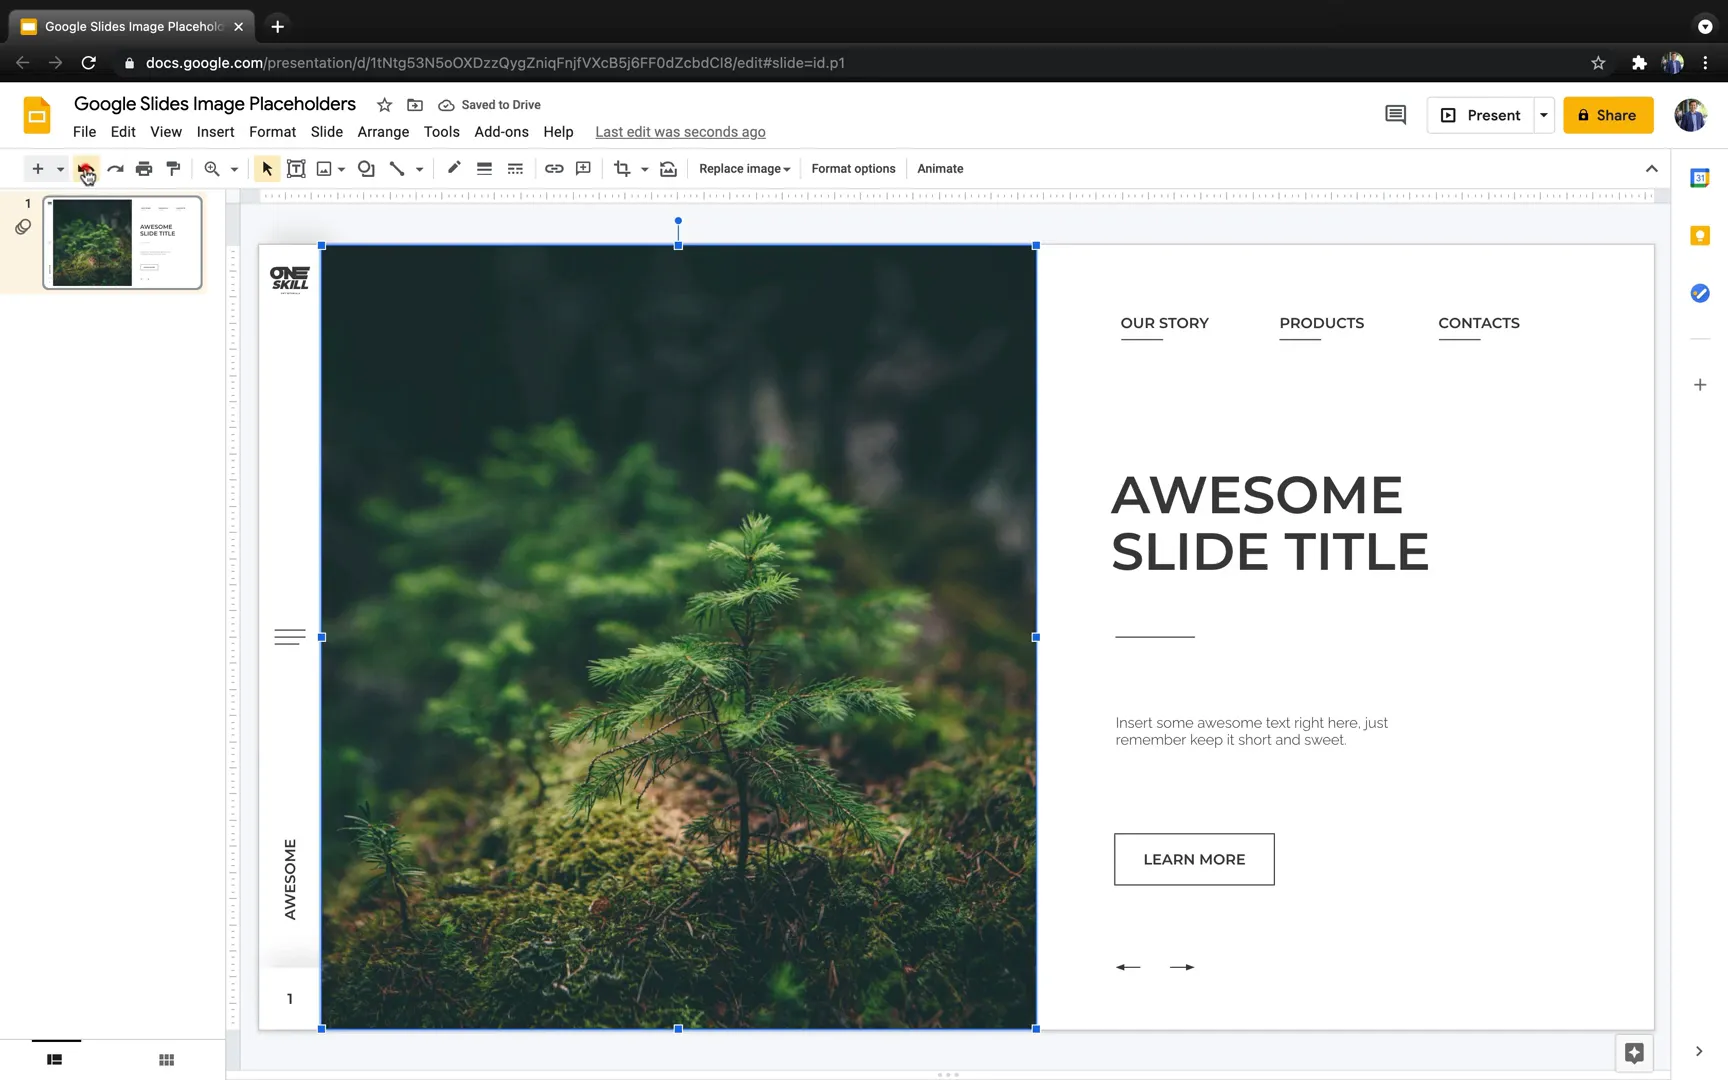Click the Zoom magnifier icon

(212, 169)
